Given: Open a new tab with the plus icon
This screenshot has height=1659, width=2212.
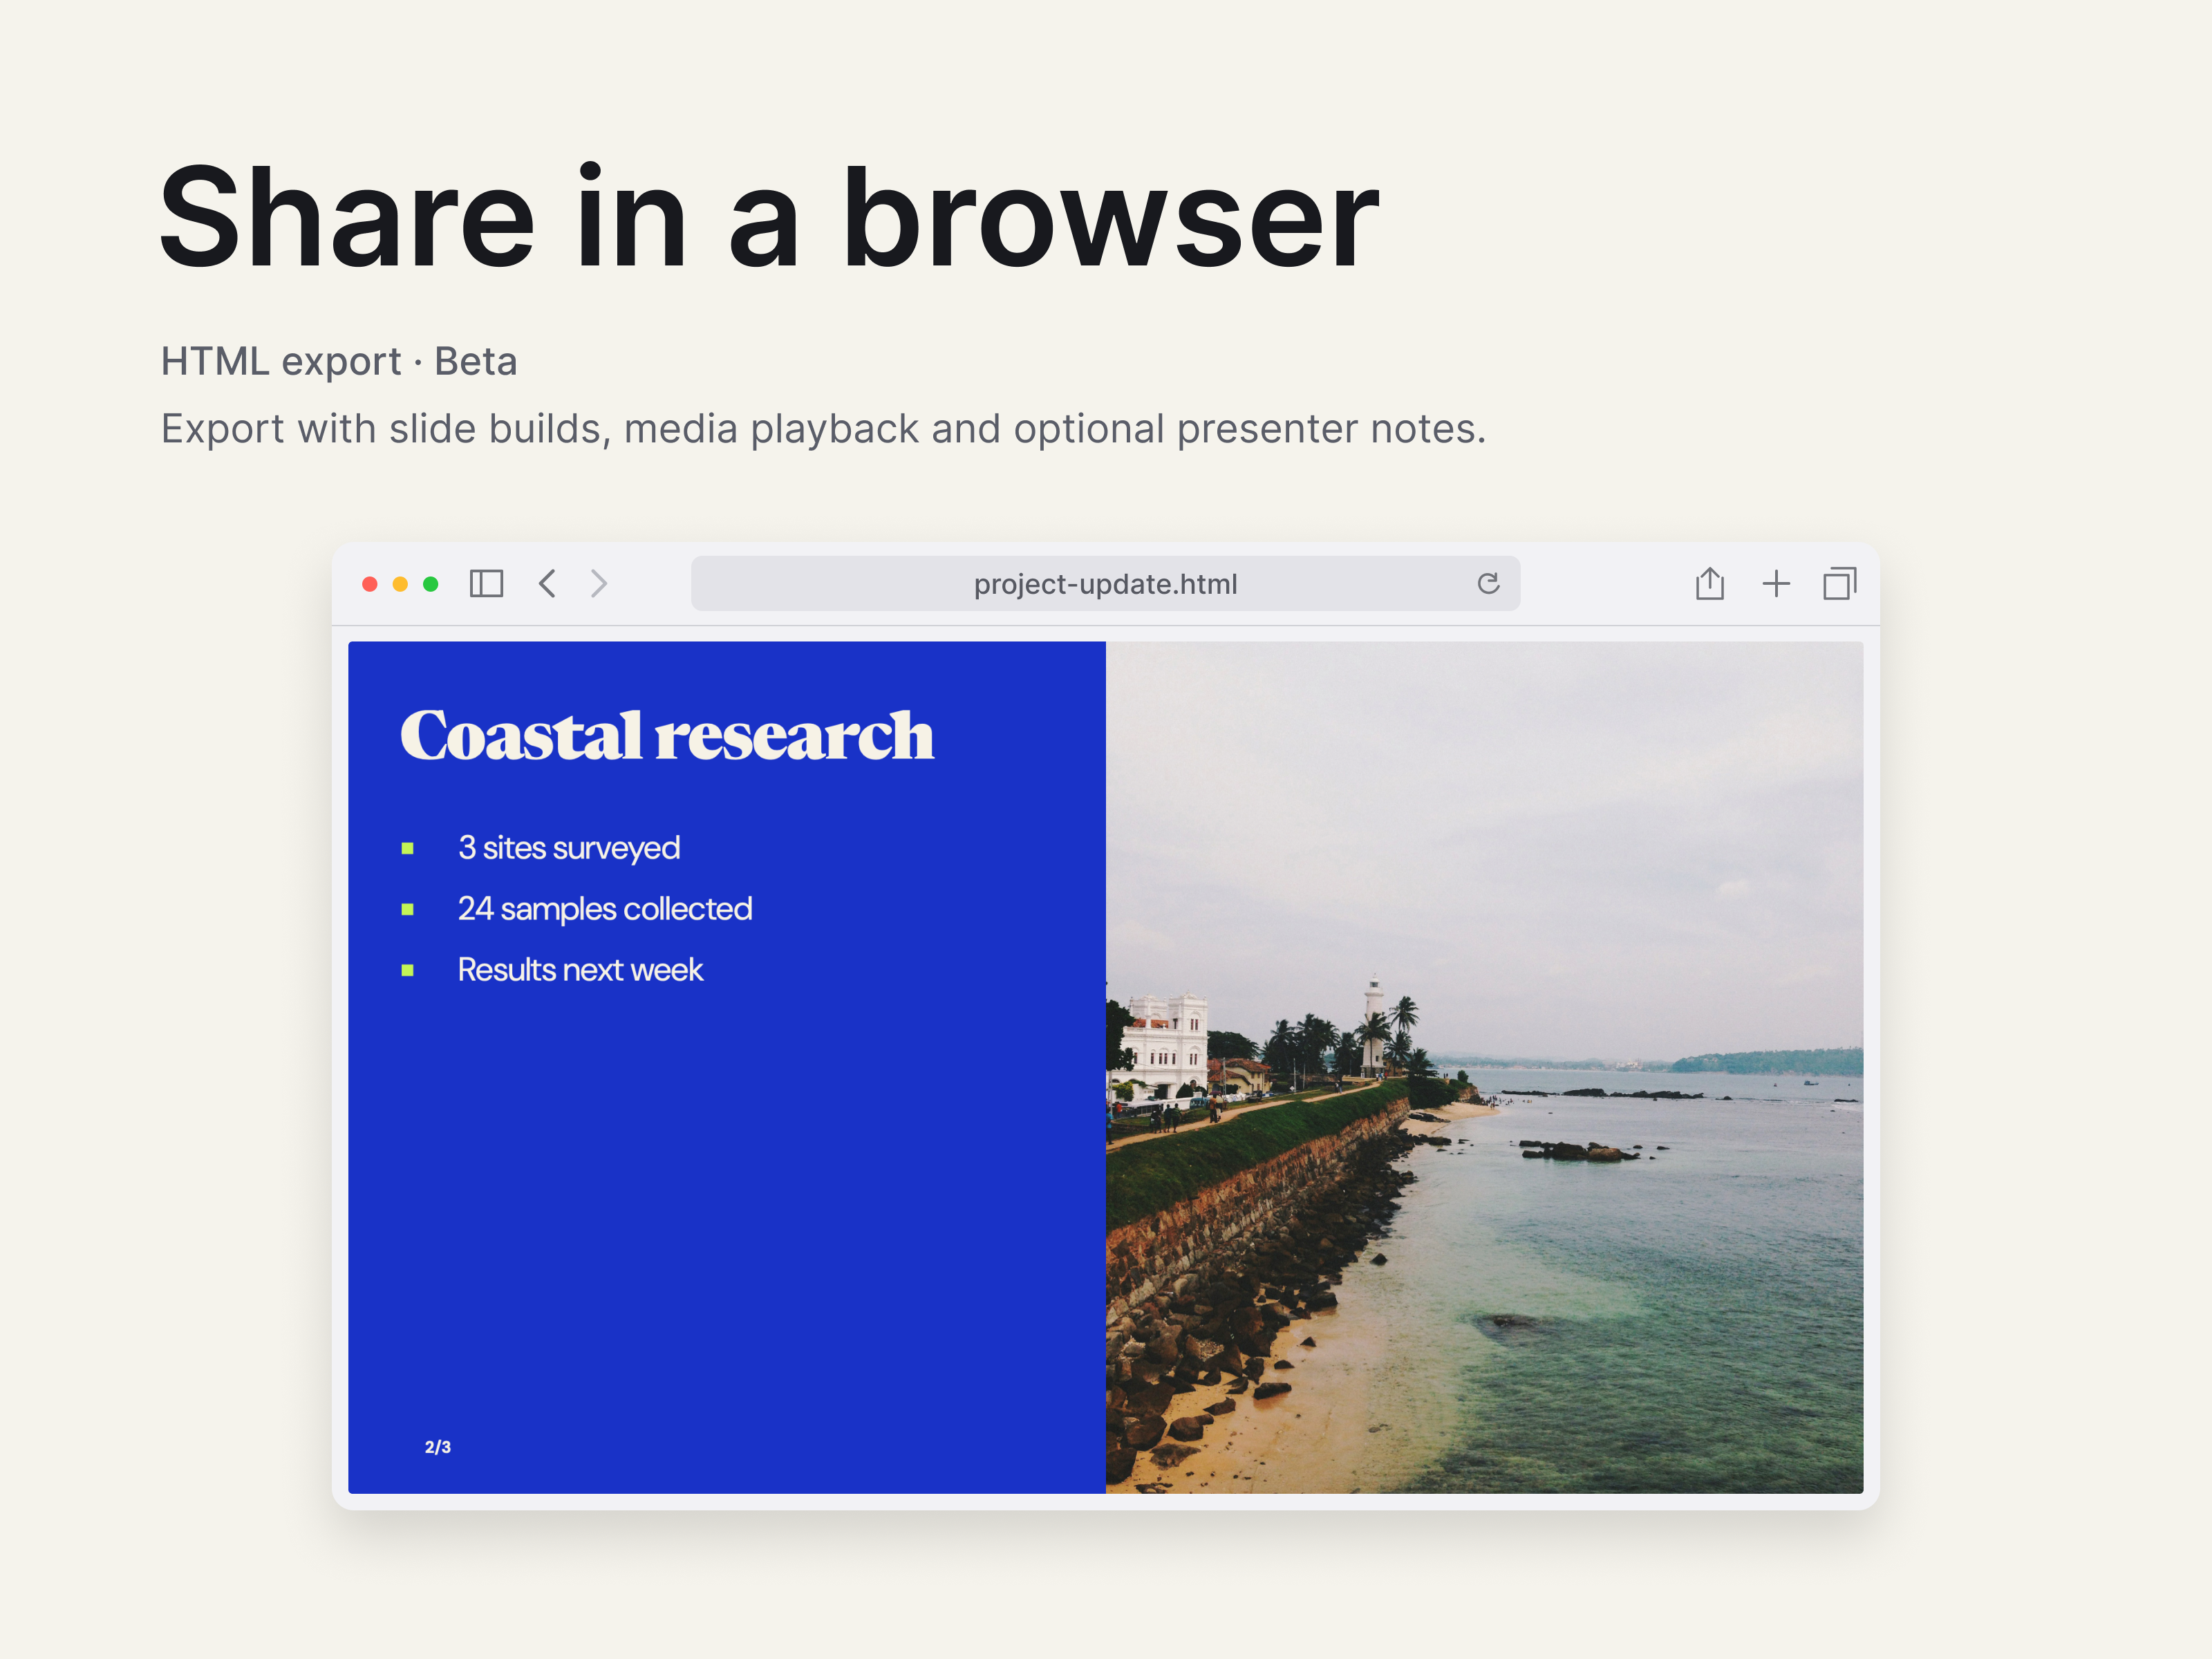Looking at the screenshot, I should point(1776,583).
